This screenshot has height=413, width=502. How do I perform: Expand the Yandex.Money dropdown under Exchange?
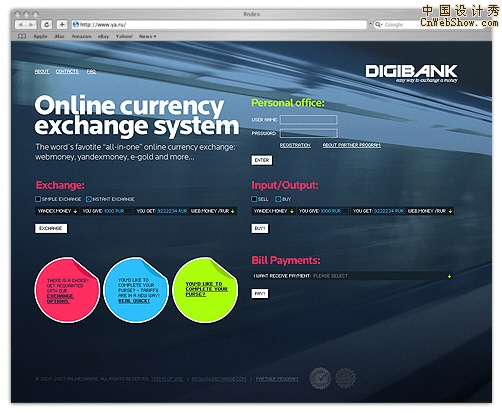pos(57,211)
